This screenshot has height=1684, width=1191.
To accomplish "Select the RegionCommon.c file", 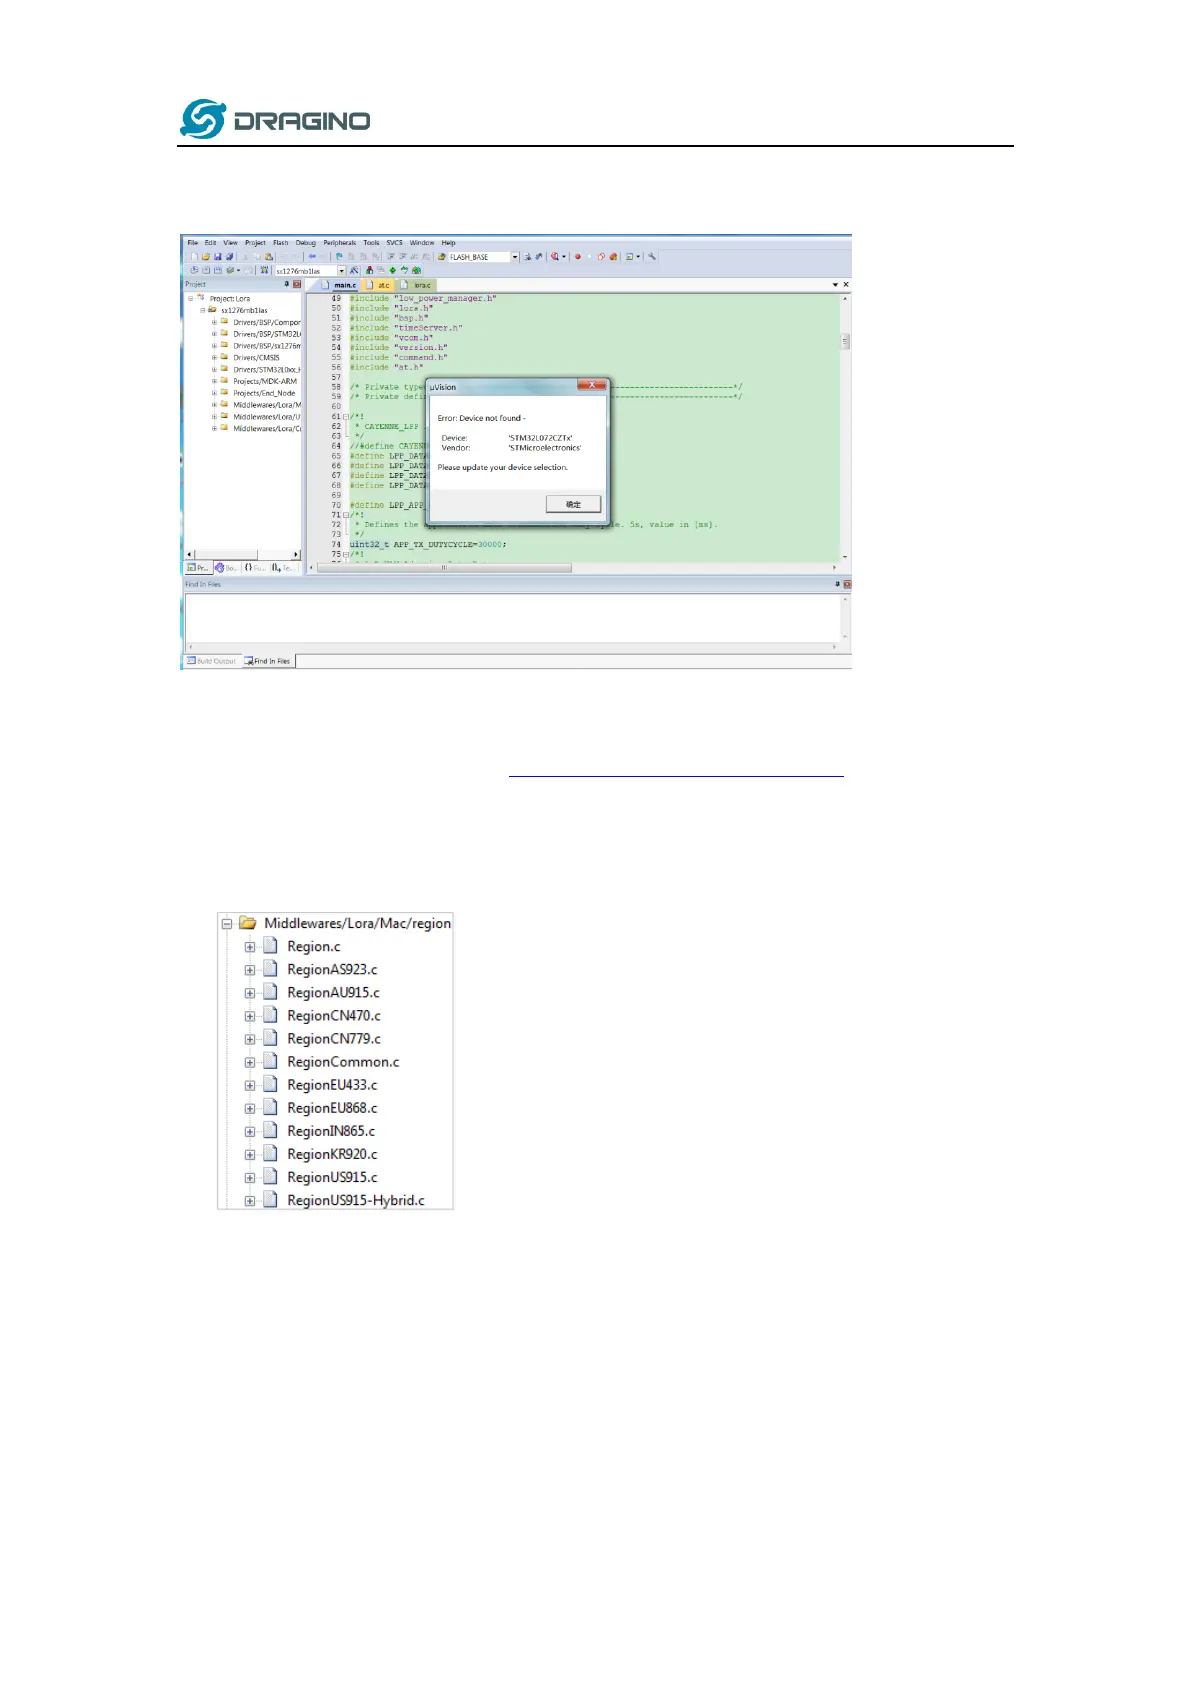I will 343,1062.
